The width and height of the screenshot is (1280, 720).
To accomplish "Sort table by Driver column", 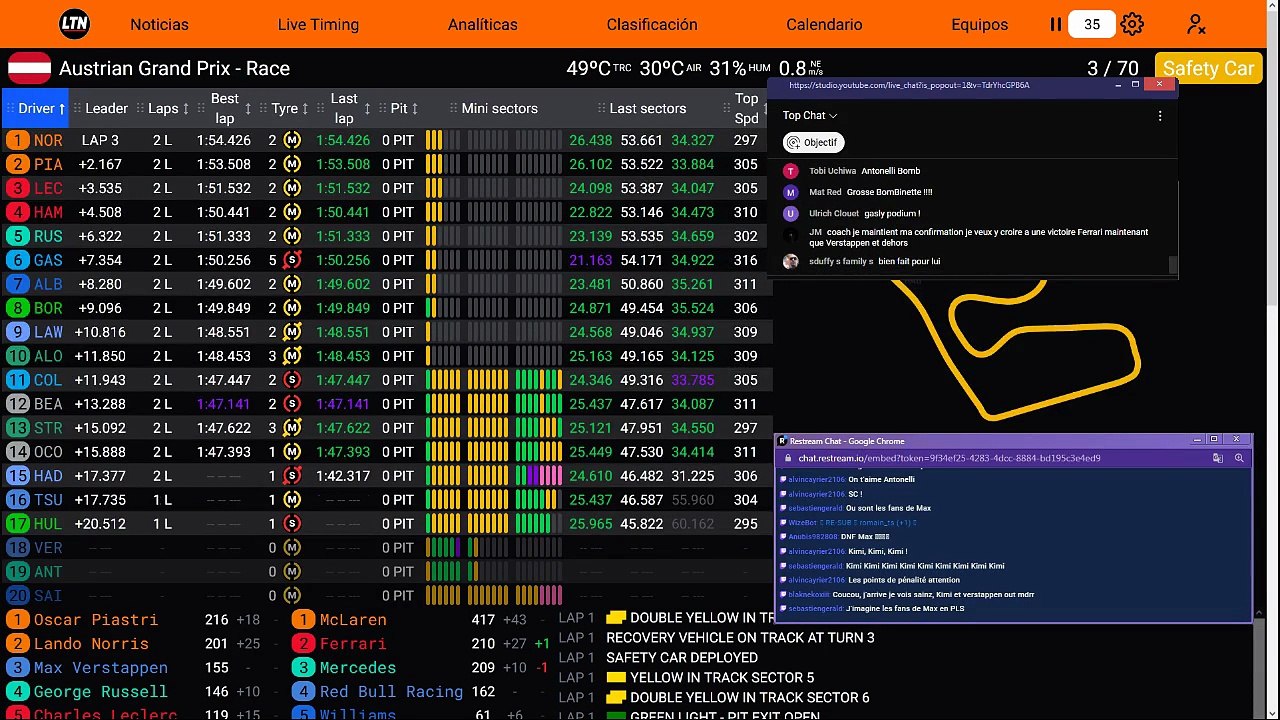I will (x=36, y=108).
